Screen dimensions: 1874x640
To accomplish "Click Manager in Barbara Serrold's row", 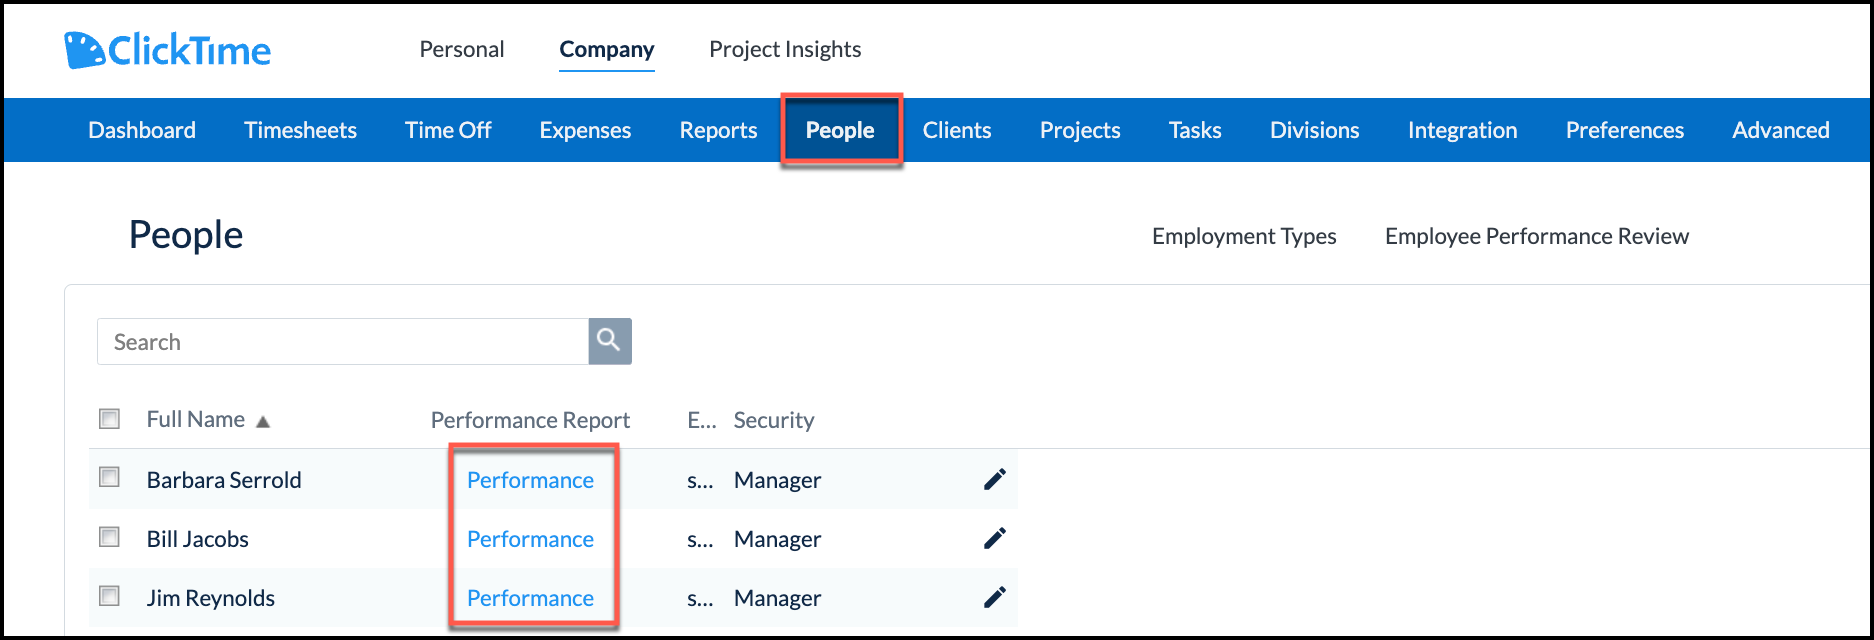I will pos(777,480).
